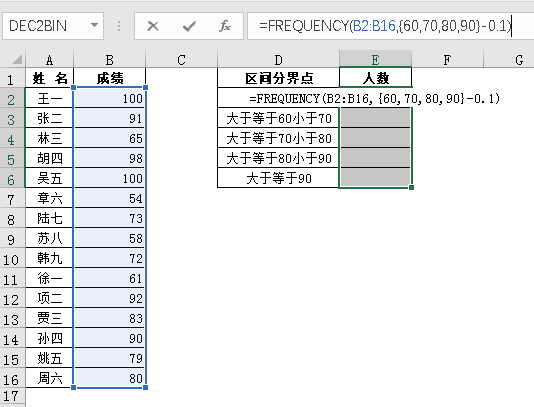This screenshot has width=534, height=407.
Task: Select row 7 header
Action: (11, 199)
